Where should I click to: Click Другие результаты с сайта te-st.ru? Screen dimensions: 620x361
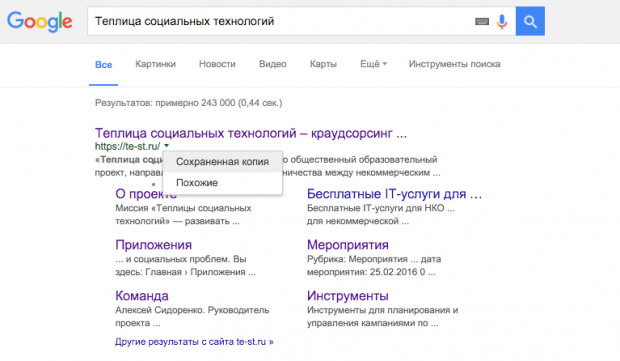[x=194, y=342]
